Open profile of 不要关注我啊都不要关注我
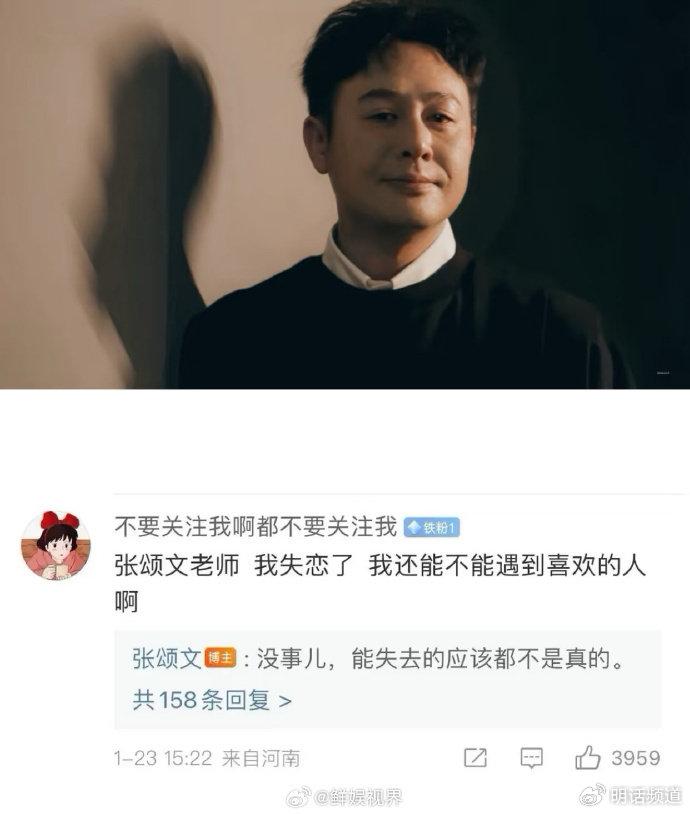690x814 pixels. pos(256,527)
